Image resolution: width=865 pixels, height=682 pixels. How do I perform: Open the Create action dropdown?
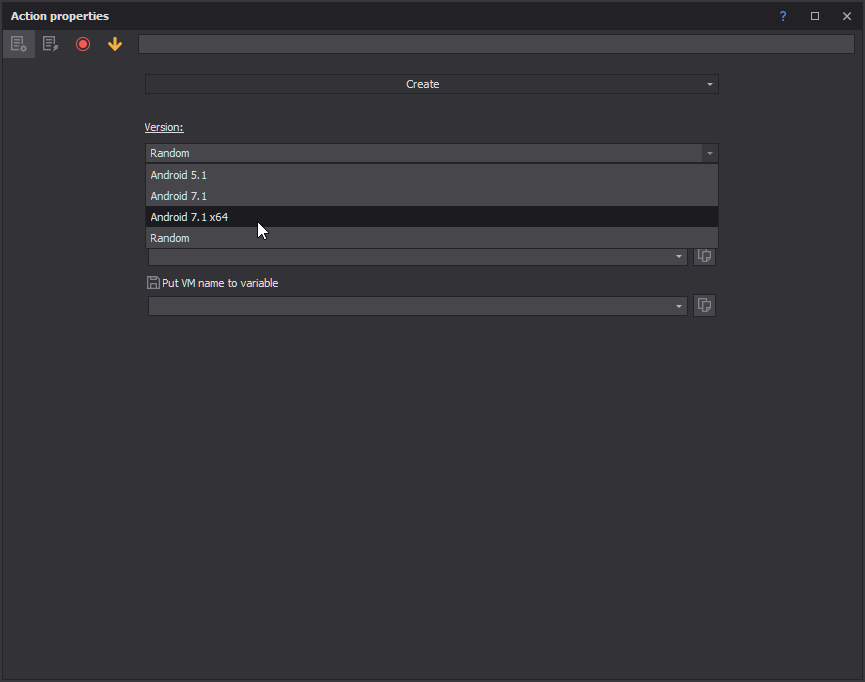click(x=431, y=84)
